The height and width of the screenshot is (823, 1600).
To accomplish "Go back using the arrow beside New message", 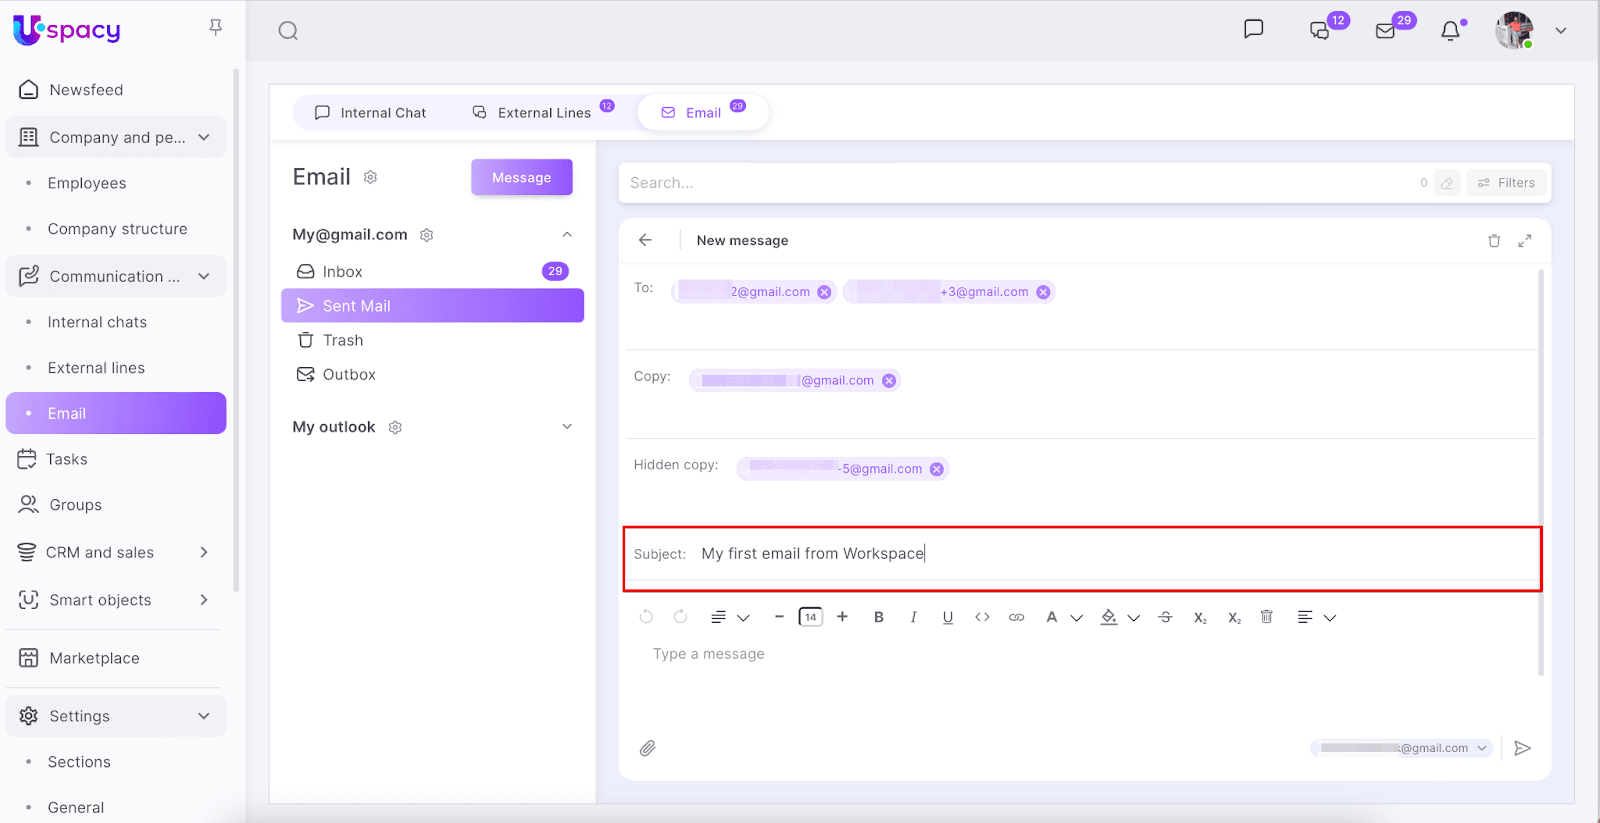I will [x=645, y=240].
